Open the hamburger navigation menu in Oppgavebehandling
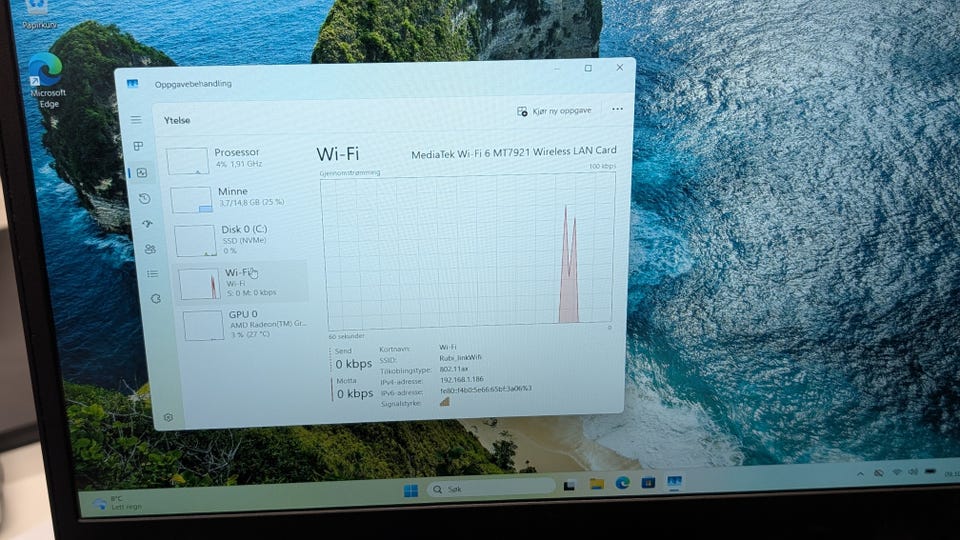The width and height of the screenshot is (960, 540). 136,119
